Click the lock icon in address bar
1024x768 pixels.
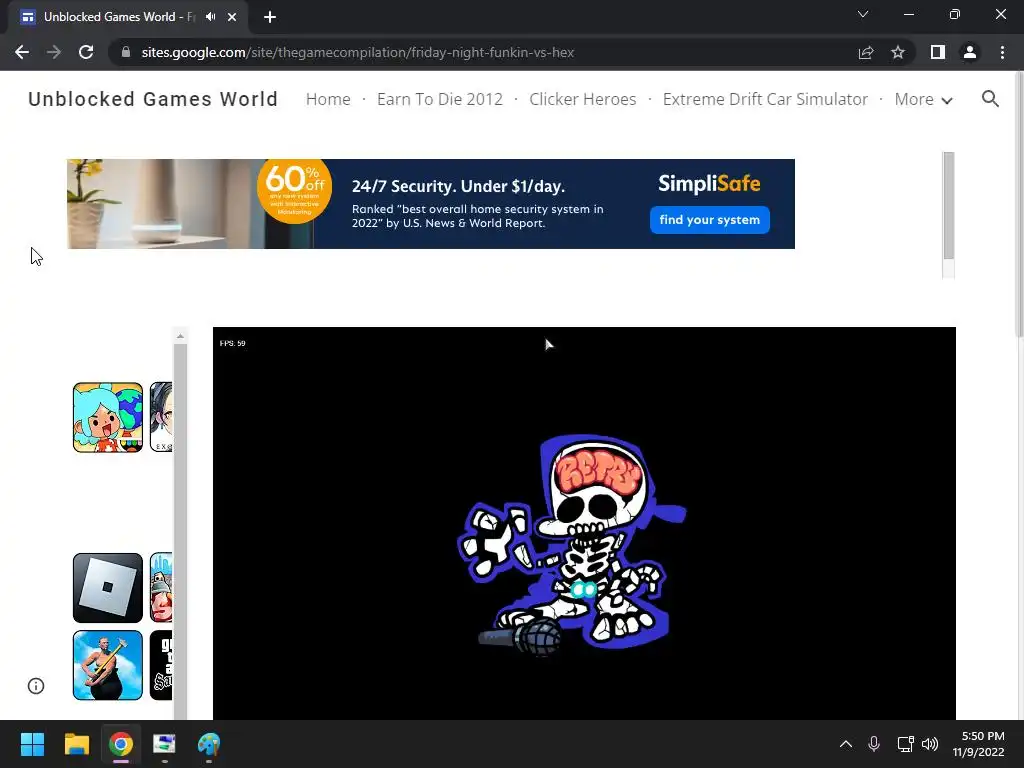click(126, 52)
